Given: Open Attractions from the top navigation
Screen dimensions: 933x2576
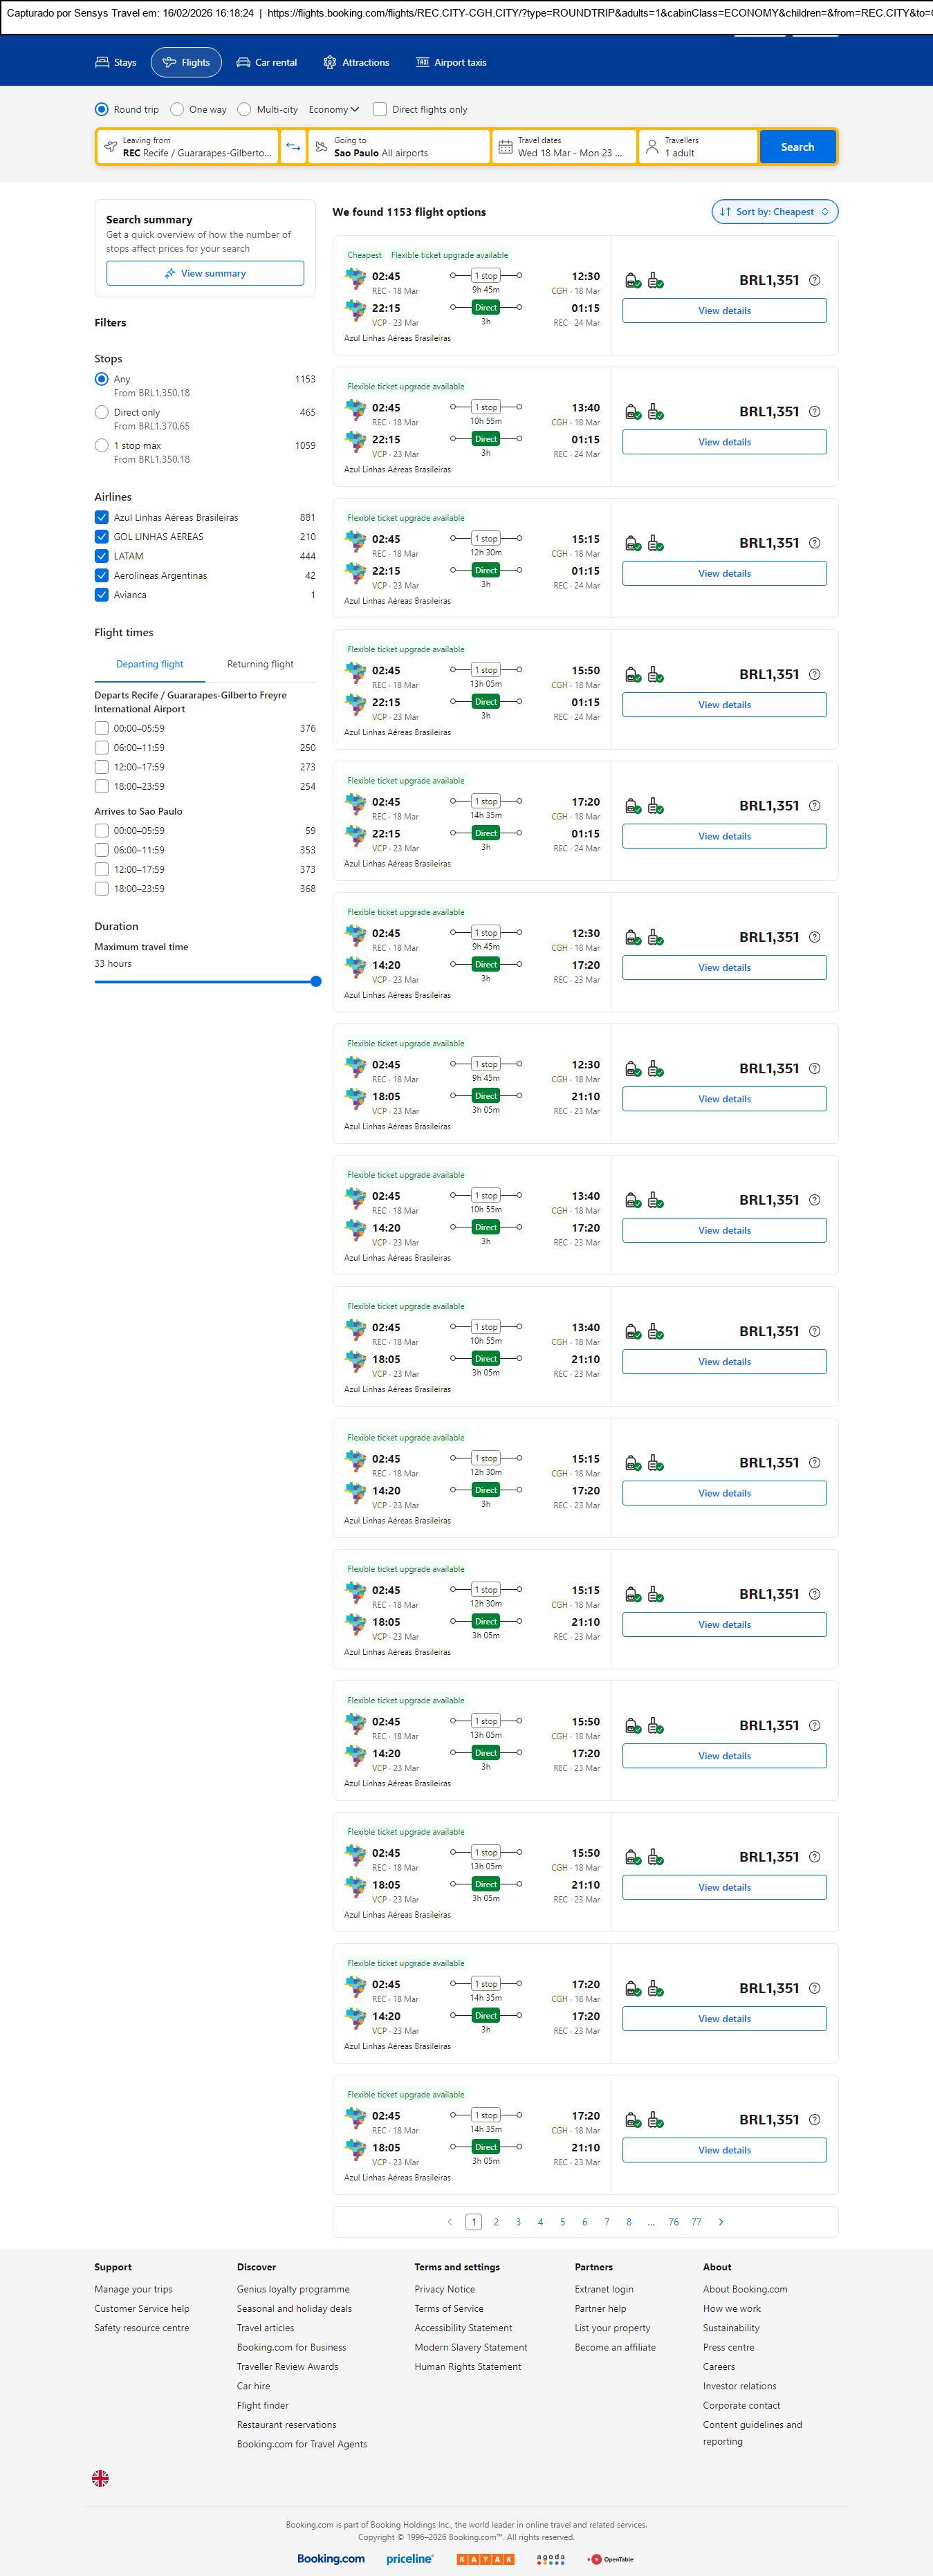Looking at the screenshot, I should (x=356, y=62).
